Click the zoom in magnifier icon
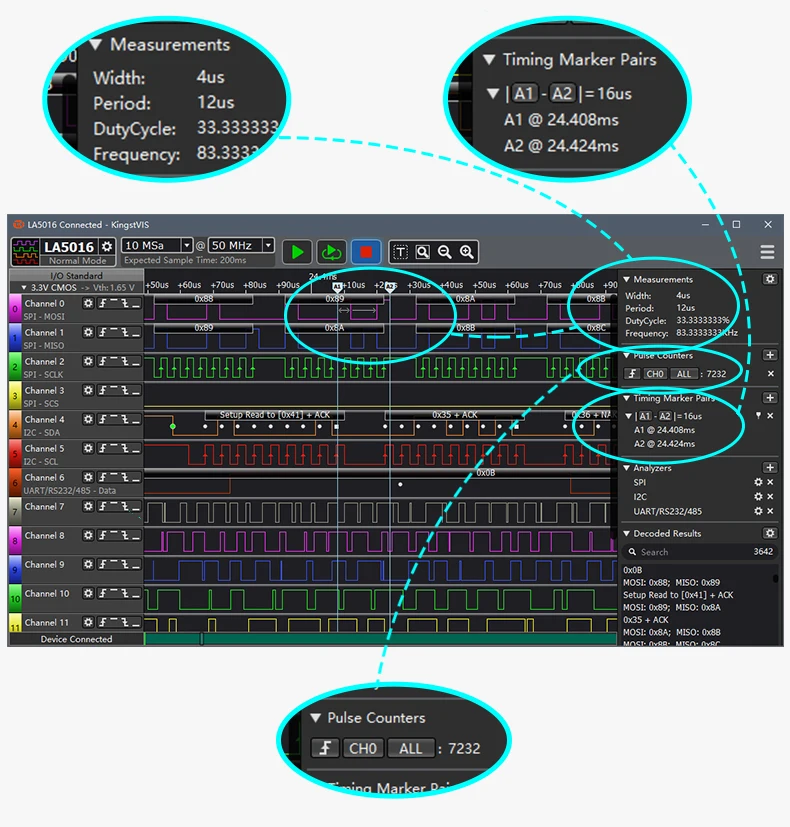 point(467,252)
